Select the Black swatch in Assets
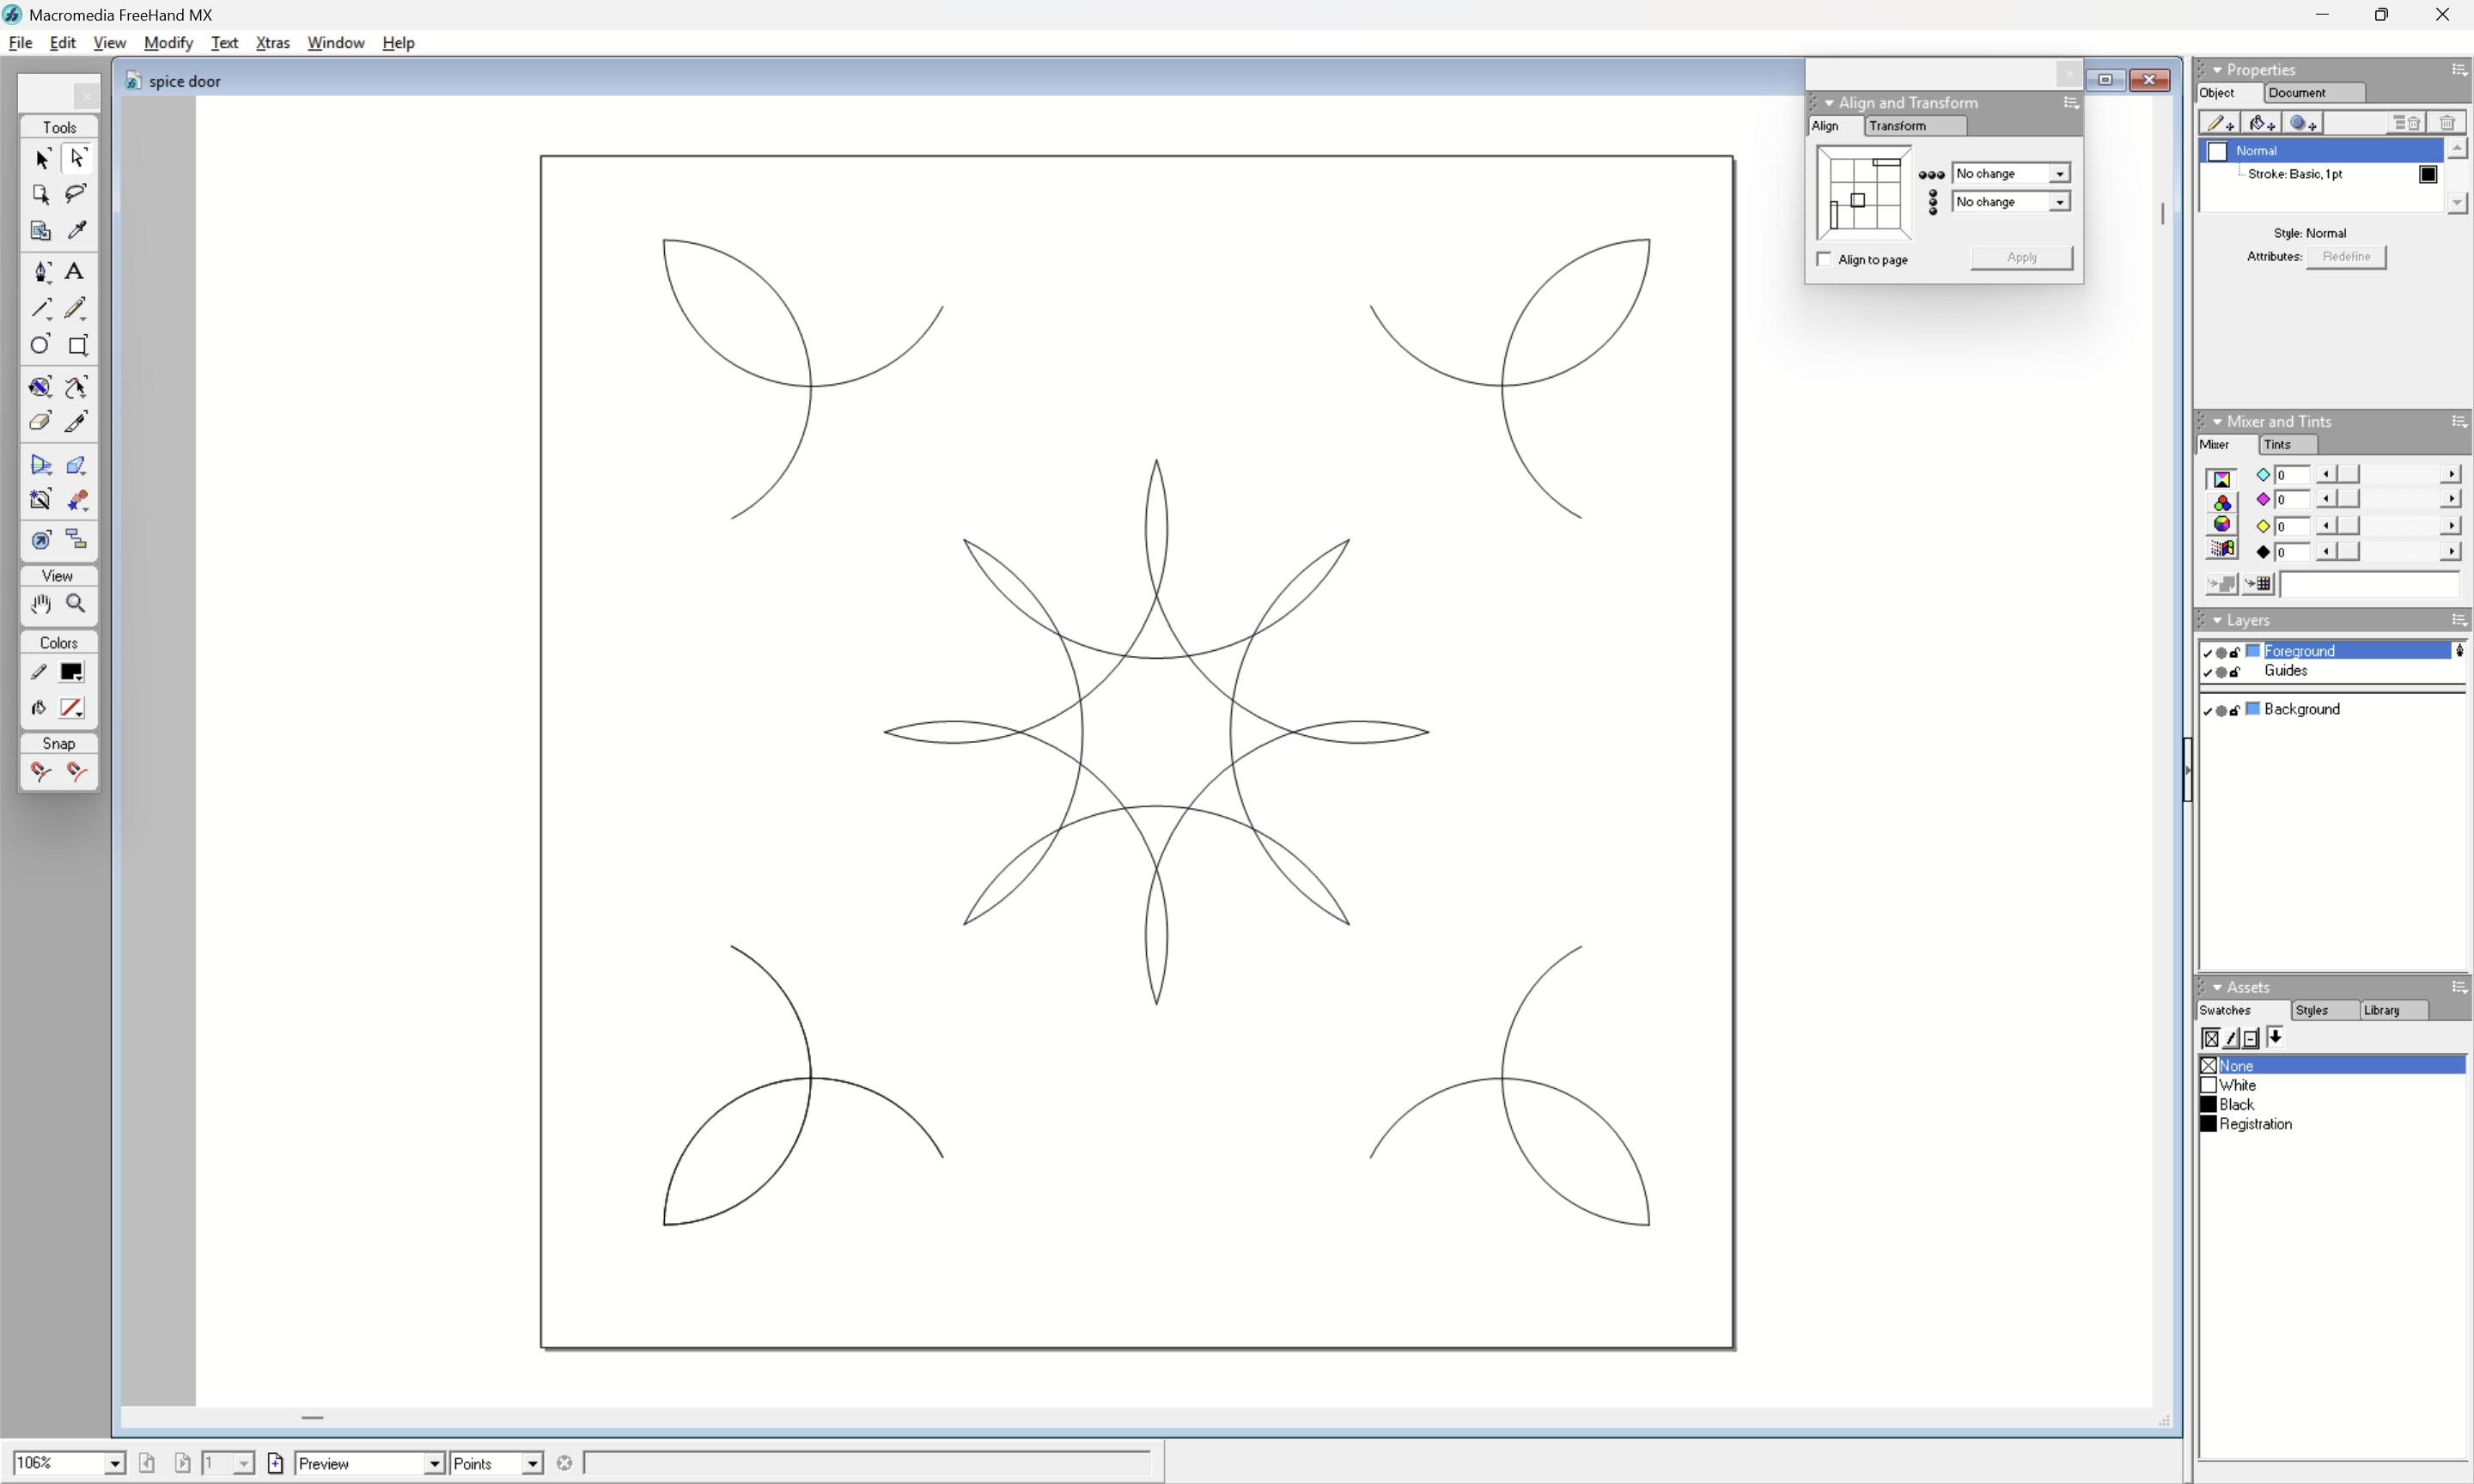Image resolution: width=2474 pixels, height=1484 pixels. 2236,1104
